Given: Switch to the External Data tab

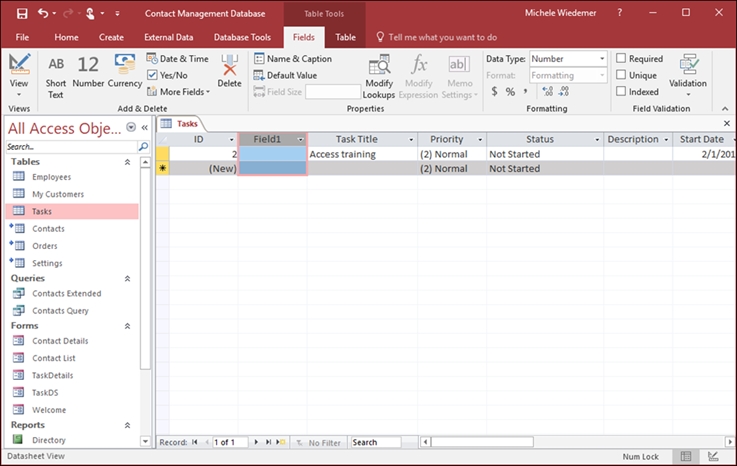Looking at the screenshot, I should (168, 37).
